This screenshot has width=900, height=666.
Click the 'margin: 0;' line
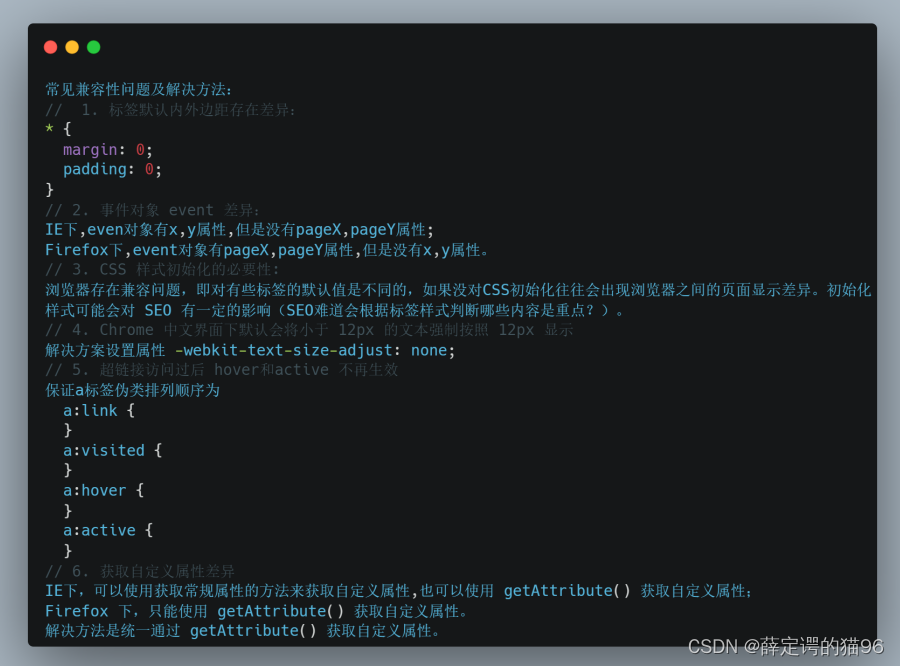click(x=108, y=150)
